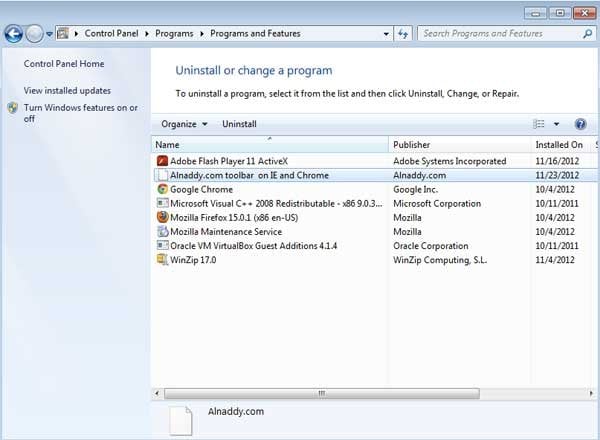Select Adobe Flash Player 11 ActiveX
This screenshot has width=600, height=440.
229,161
